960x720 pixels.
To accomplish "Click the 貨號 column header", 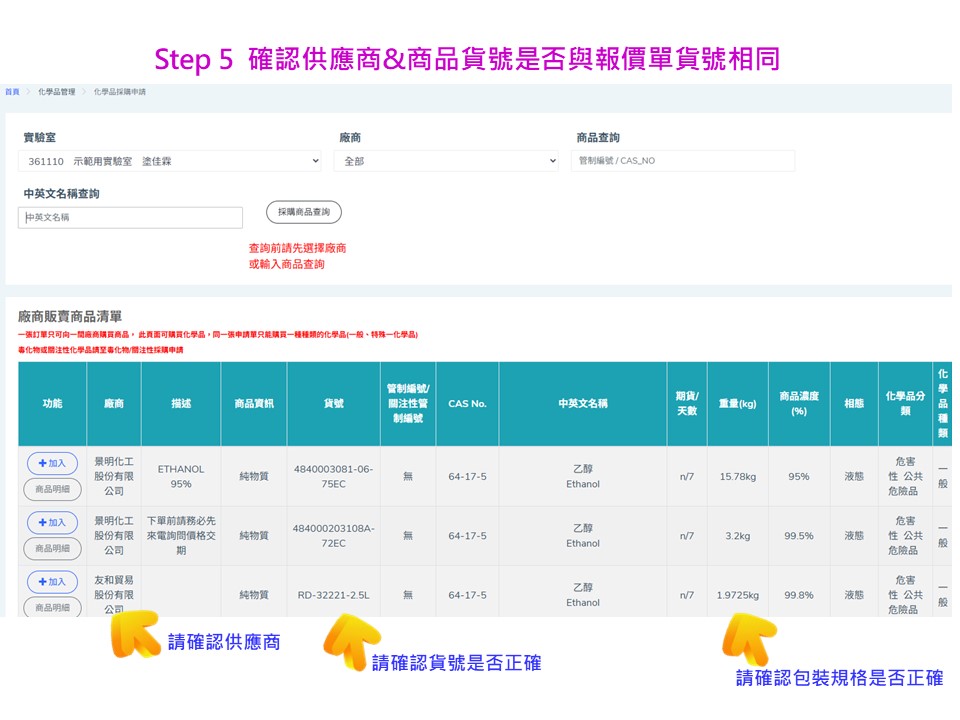I will click(334, 403).
